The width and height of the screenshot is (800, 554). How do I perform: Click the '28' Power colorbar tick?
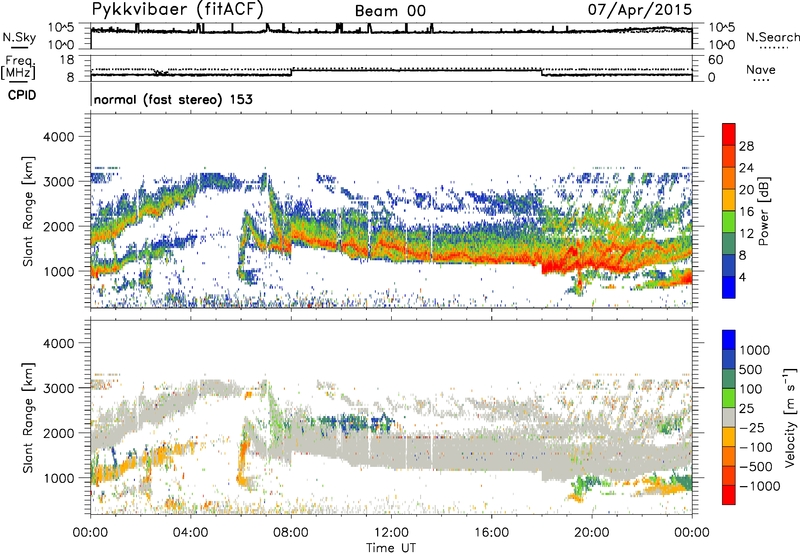coord(746,146)
